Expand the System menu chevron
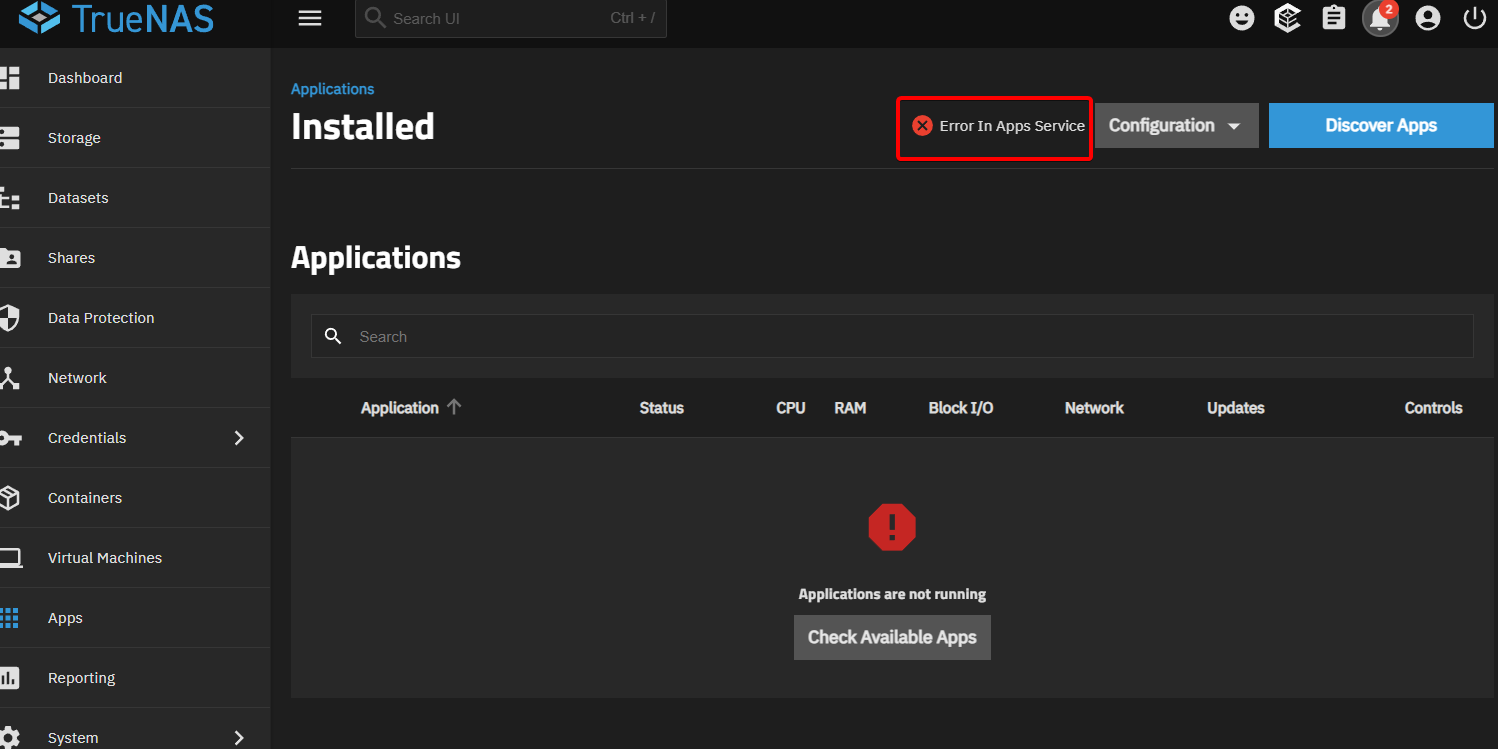1498x749 pixels. (x=238, y=738)
